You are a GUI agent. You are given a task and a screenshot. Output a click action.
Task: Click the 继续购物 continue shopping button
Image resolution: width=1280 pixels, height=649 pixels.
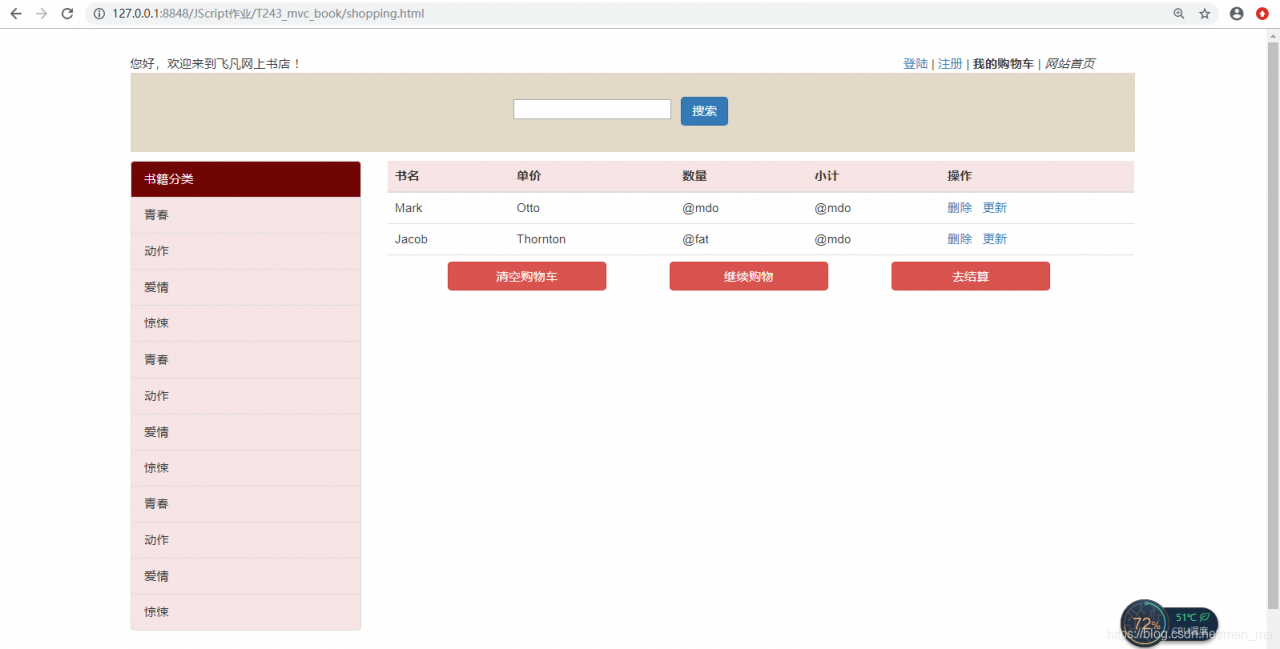[x=749, y=276]
